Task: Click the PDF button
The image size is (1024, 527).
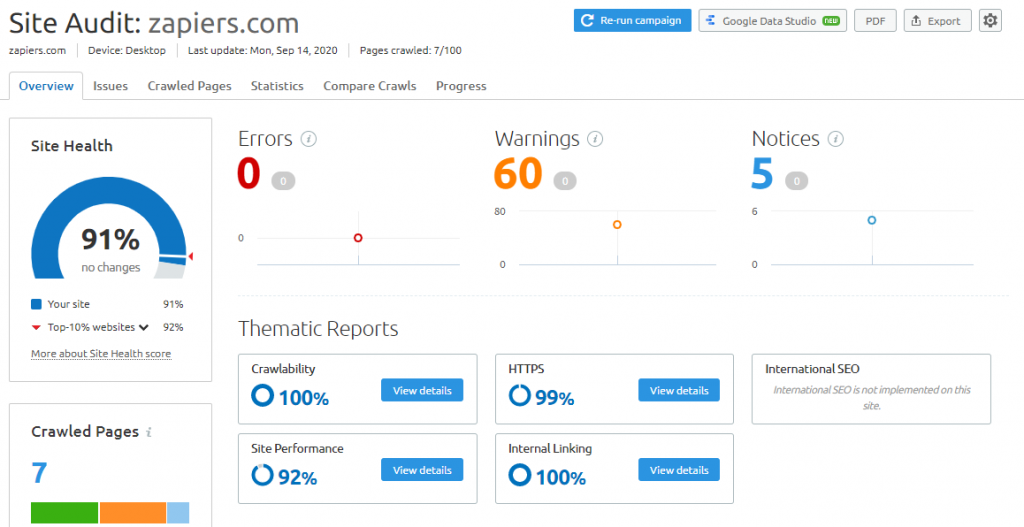Action: click(x=875, y=21)
